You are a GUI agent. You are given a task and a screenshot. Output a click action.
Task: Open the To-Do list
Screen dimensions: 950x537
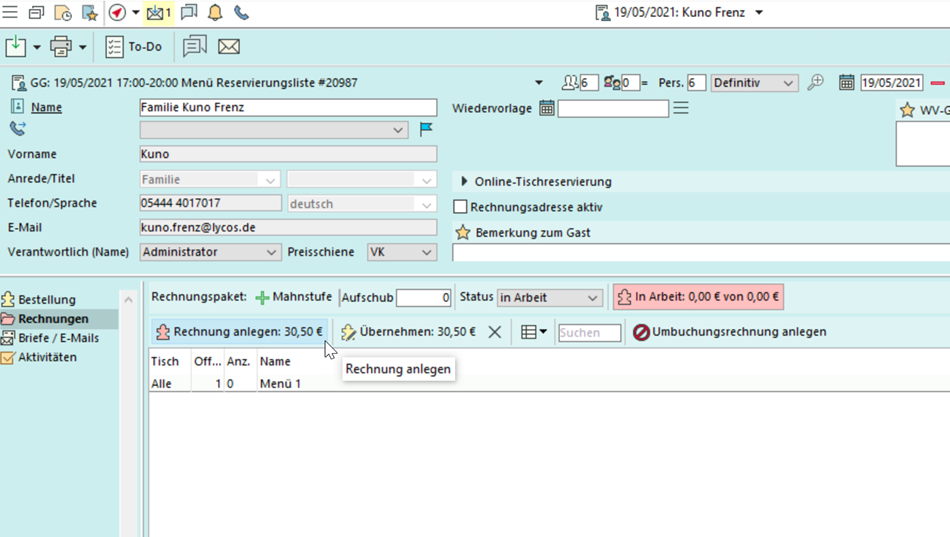pyautogui.click(x=134, y=47)
